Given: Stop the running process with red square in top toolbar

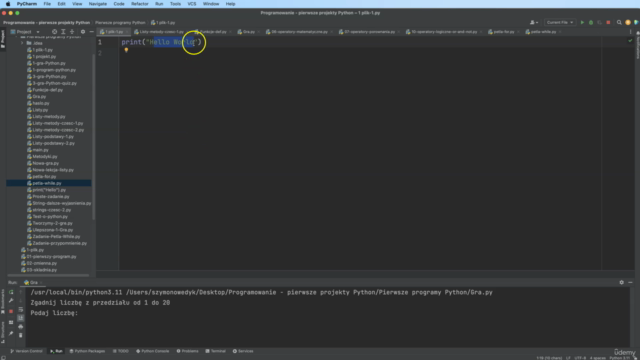Looking at the screenshot, I should tap(608, 22).
